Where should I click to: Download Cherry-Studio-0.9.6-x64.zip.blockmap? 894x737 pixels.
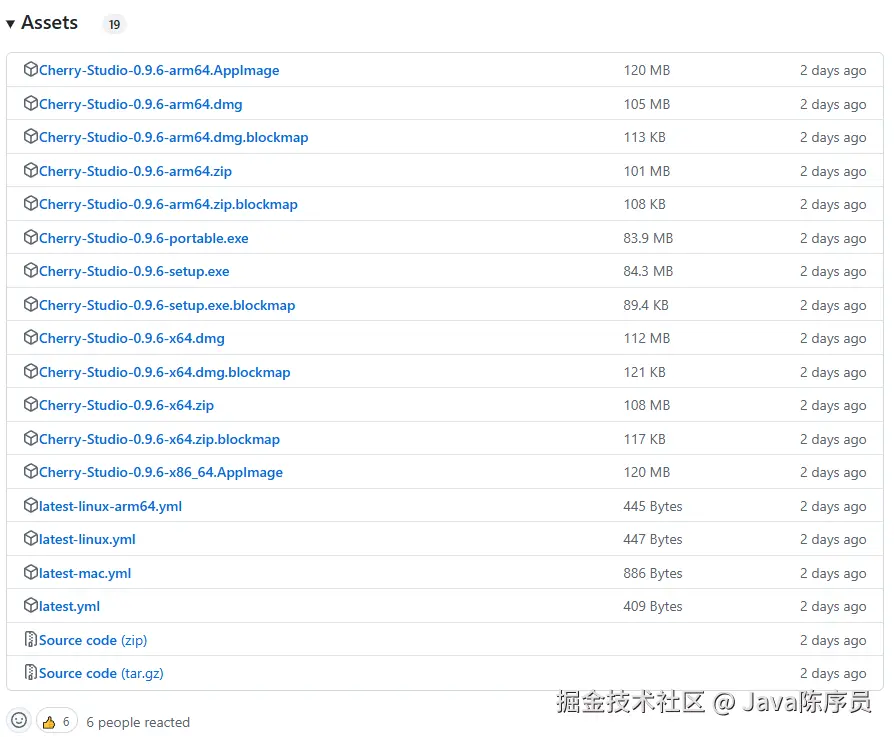[159, 439]
